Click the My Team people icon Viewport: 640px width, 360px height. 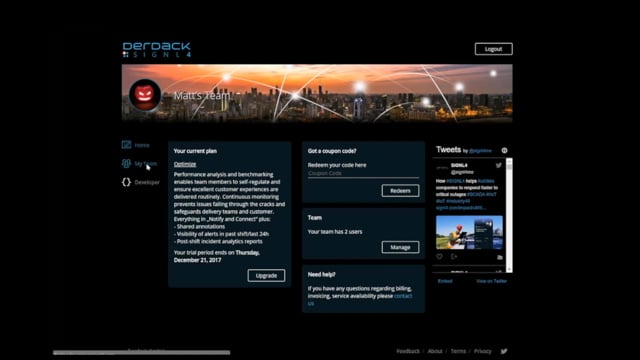[x=126, y=163]
